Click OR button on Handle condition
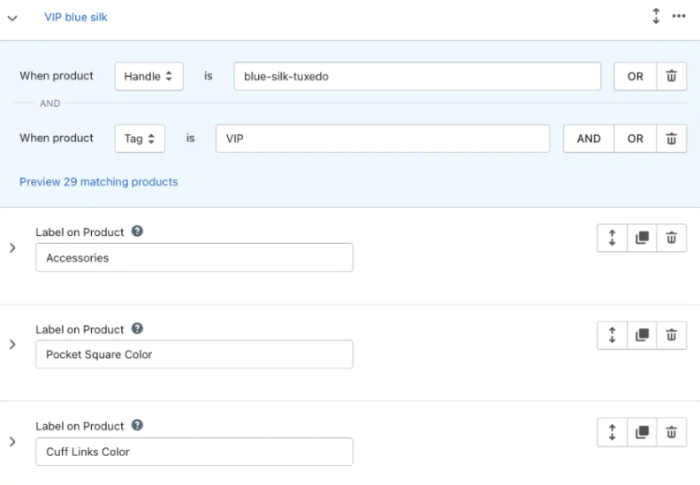The height and width of the screenshot is (485, 700). 635,77
